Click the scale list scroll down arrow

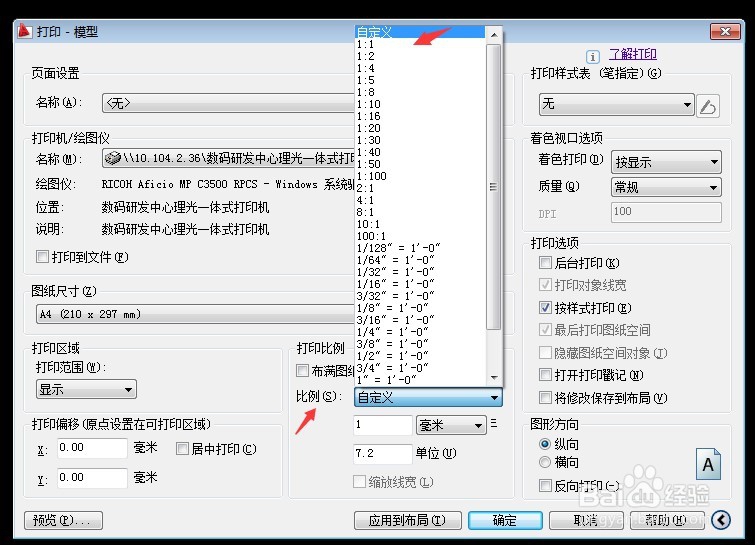pyautogui.click(x=494, y=378)
